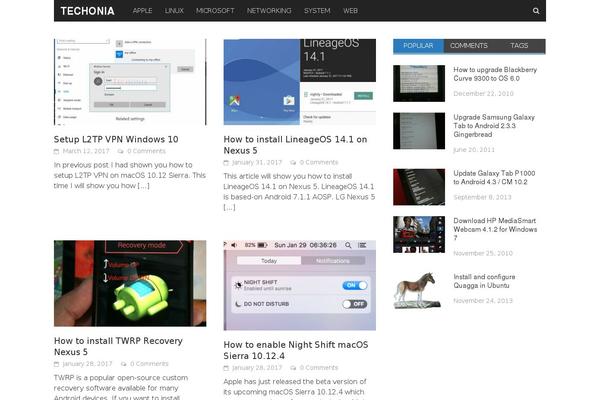Click the date 'November 25, 2010'
Screen dimensions: 600x400
click(x=483, y=253)
